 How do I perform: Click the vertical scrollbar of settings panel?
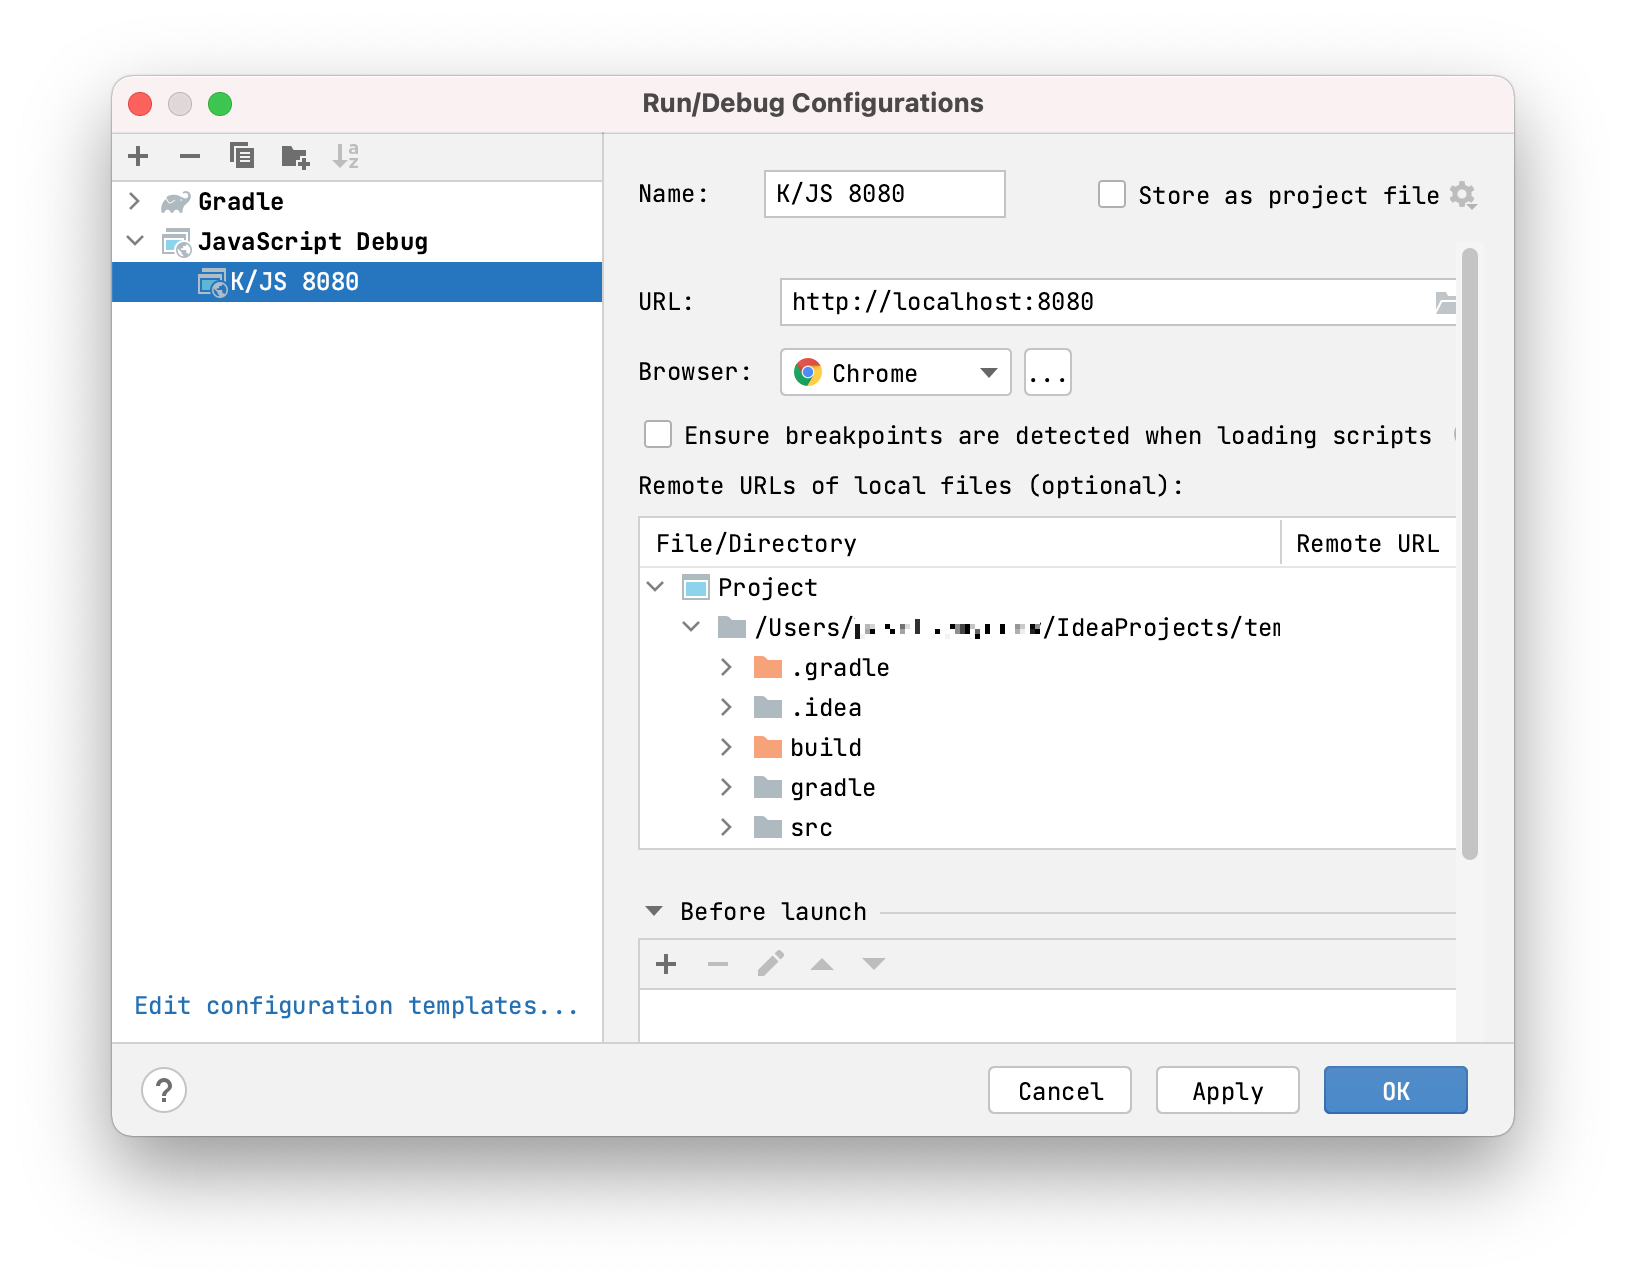pyautogui.click(x=1469, y=553)
